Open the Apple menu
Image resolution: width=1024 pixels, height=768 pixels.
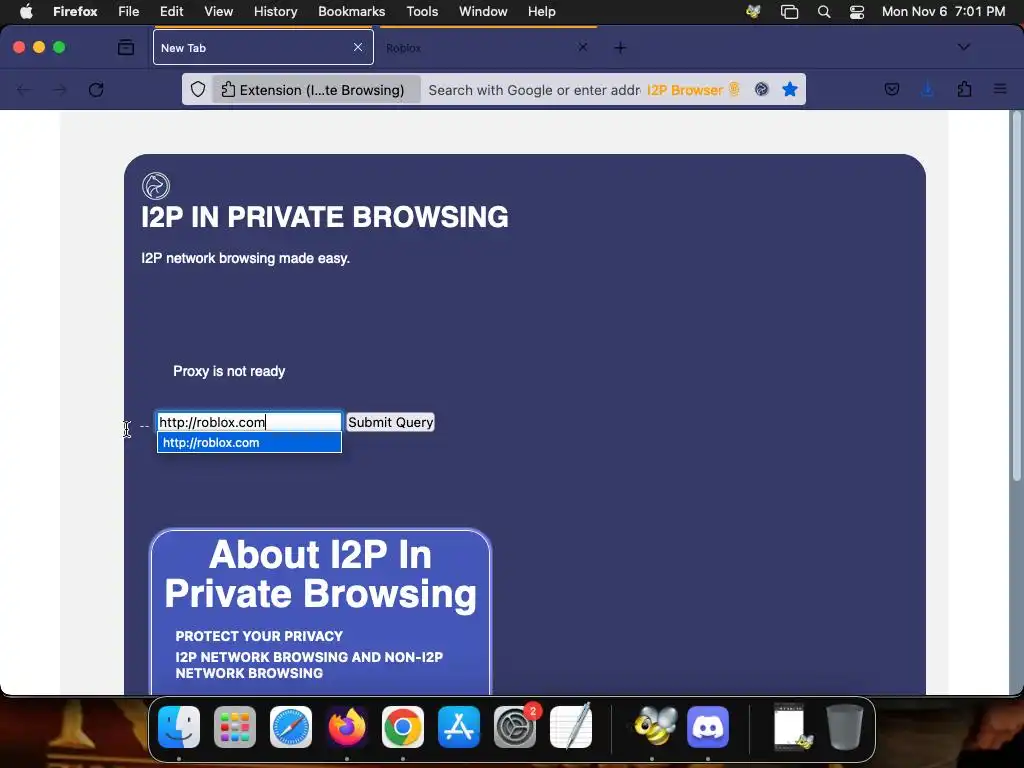point(26,12)
